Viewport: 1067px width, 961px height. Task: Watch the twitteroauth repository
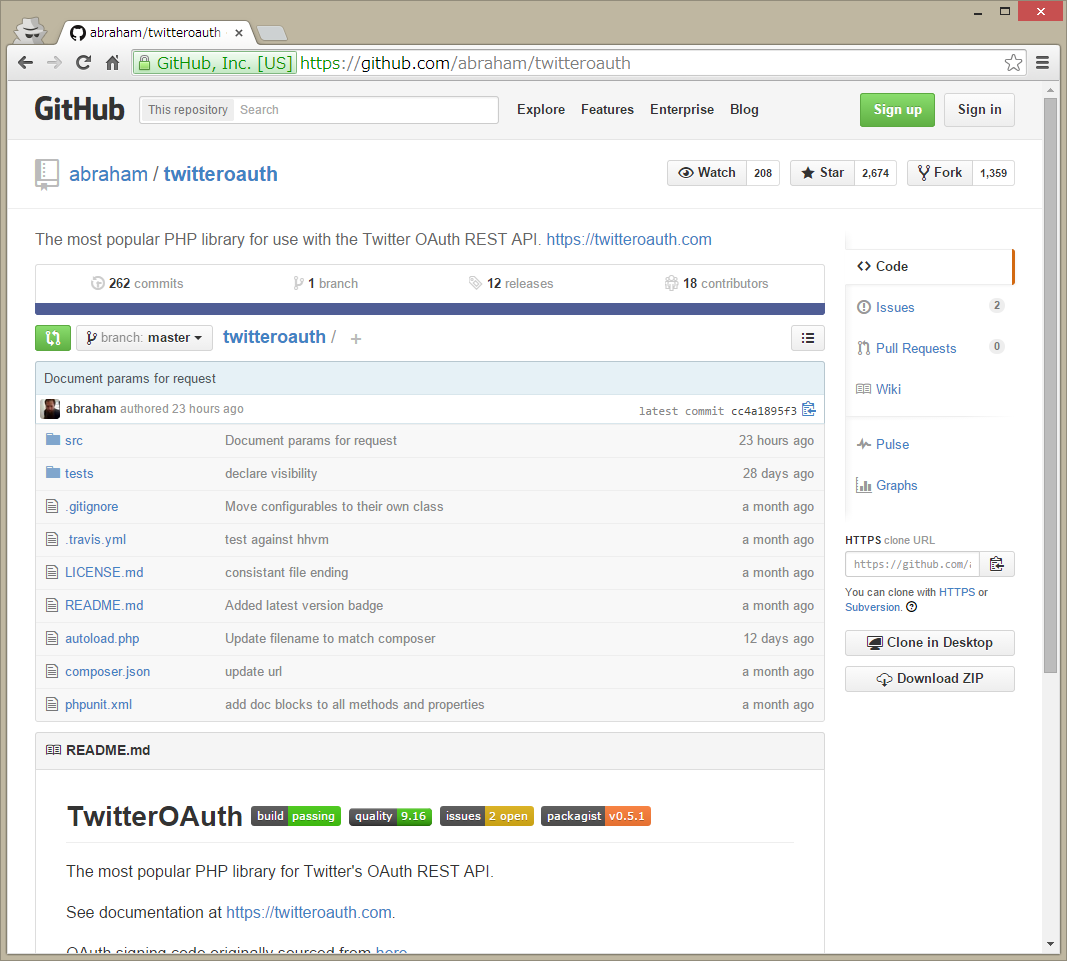click(706, 172)
